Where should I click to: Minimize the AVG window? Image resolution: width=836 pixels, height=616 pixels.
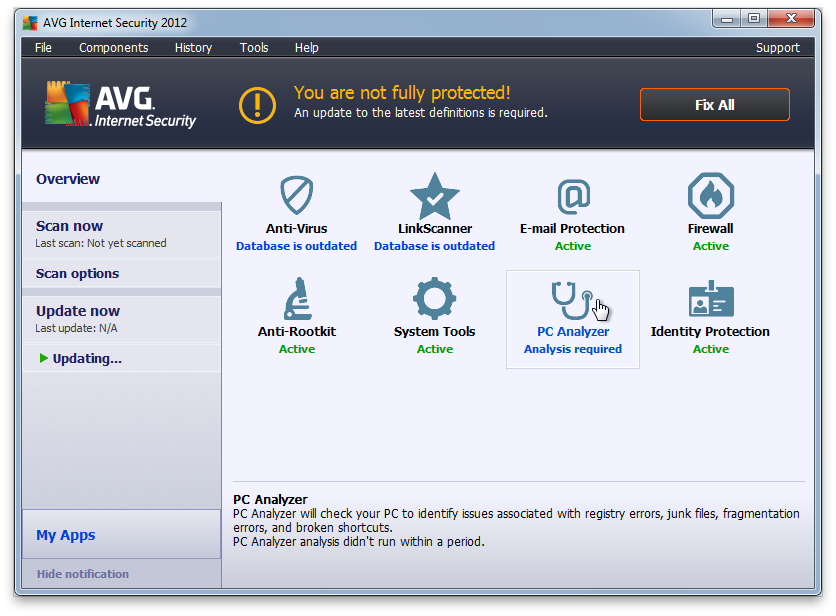pos(726,20)
